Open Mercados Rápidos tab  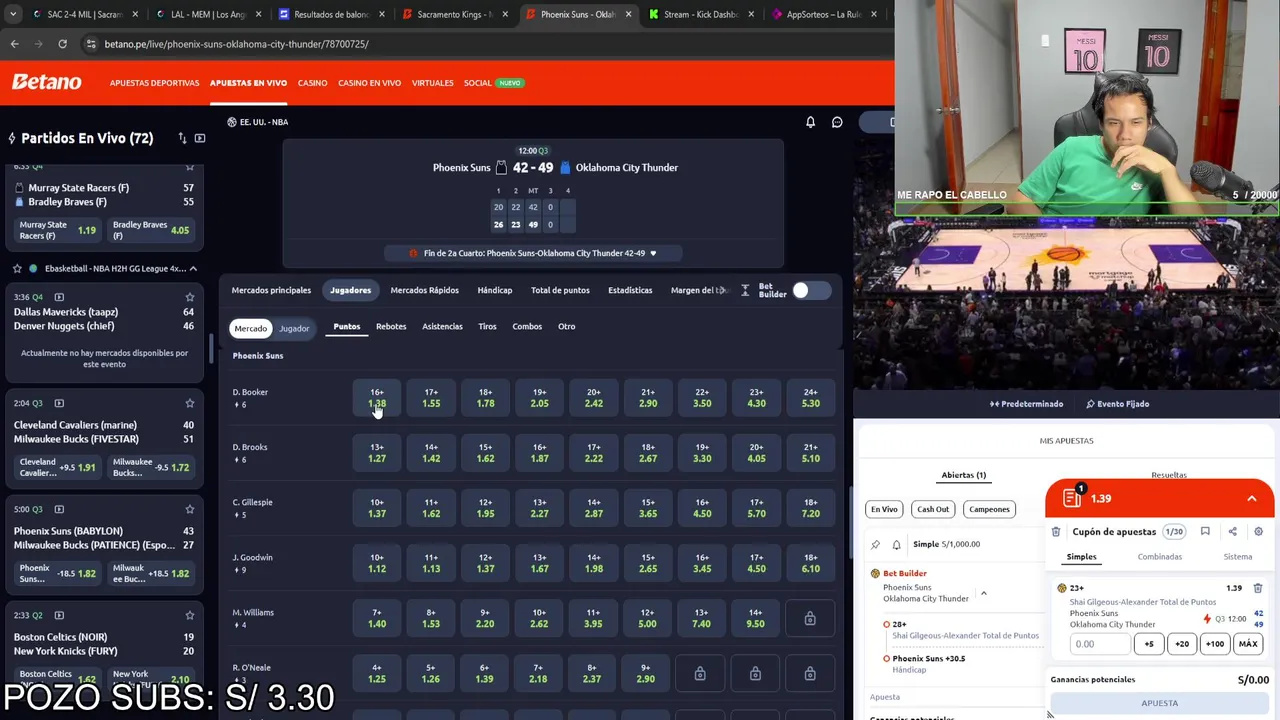[x=424, y=290]
